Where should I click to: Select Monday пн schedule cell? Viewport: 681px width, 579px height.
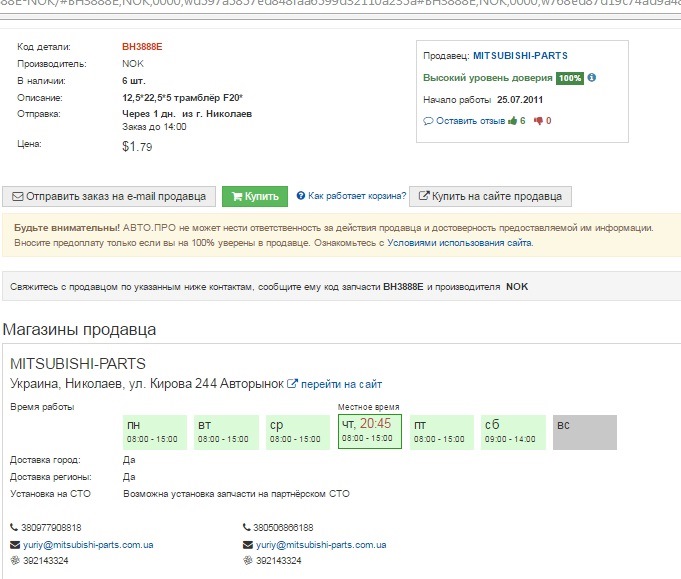pos(155,432)
